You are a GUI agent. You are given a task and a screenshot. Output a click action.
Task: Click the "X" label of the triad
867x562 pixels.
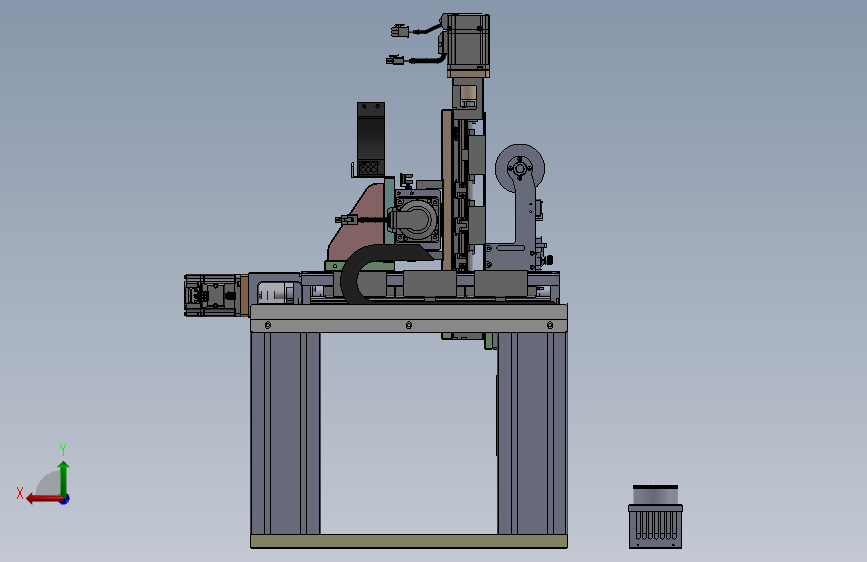tap(20, 493)
